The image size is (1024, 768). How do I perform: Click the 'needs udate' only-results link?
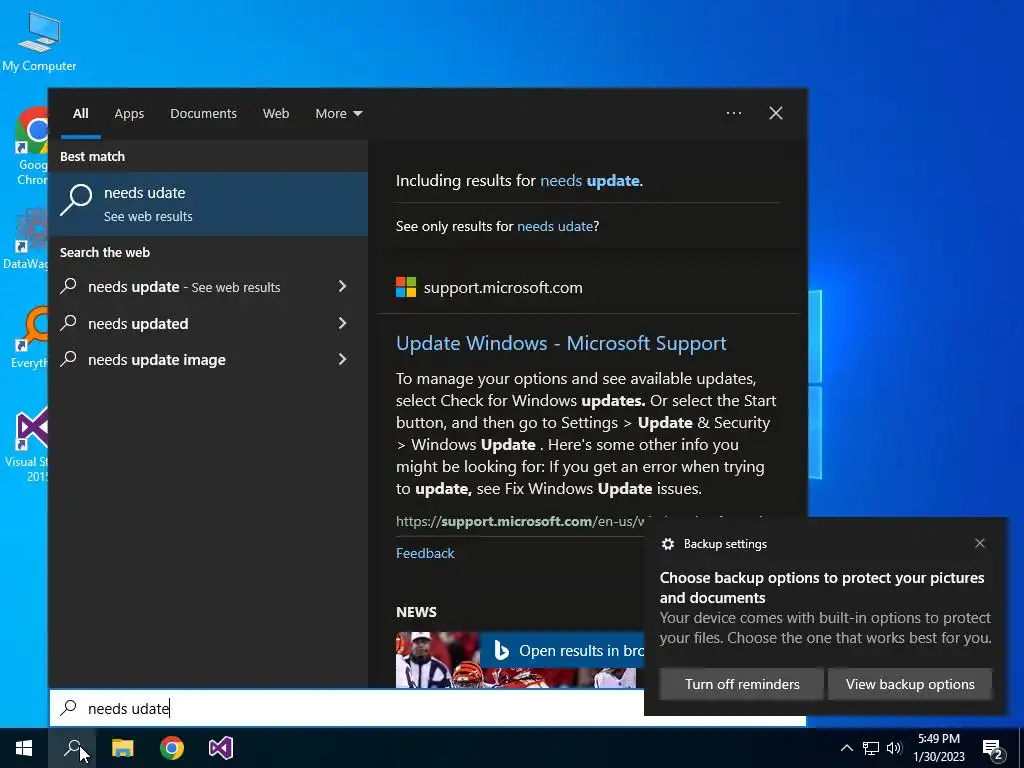coord(555,226)
